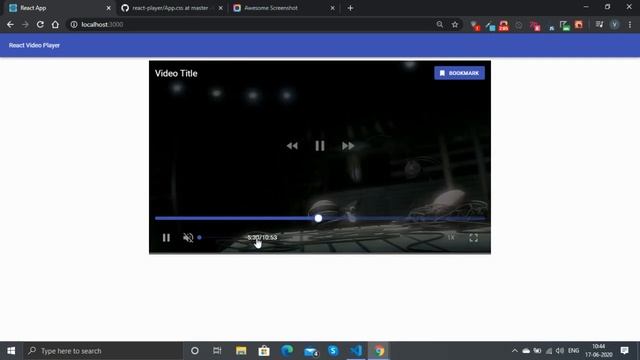
Task: Reload the localhost page
Action: coord(40,24)
